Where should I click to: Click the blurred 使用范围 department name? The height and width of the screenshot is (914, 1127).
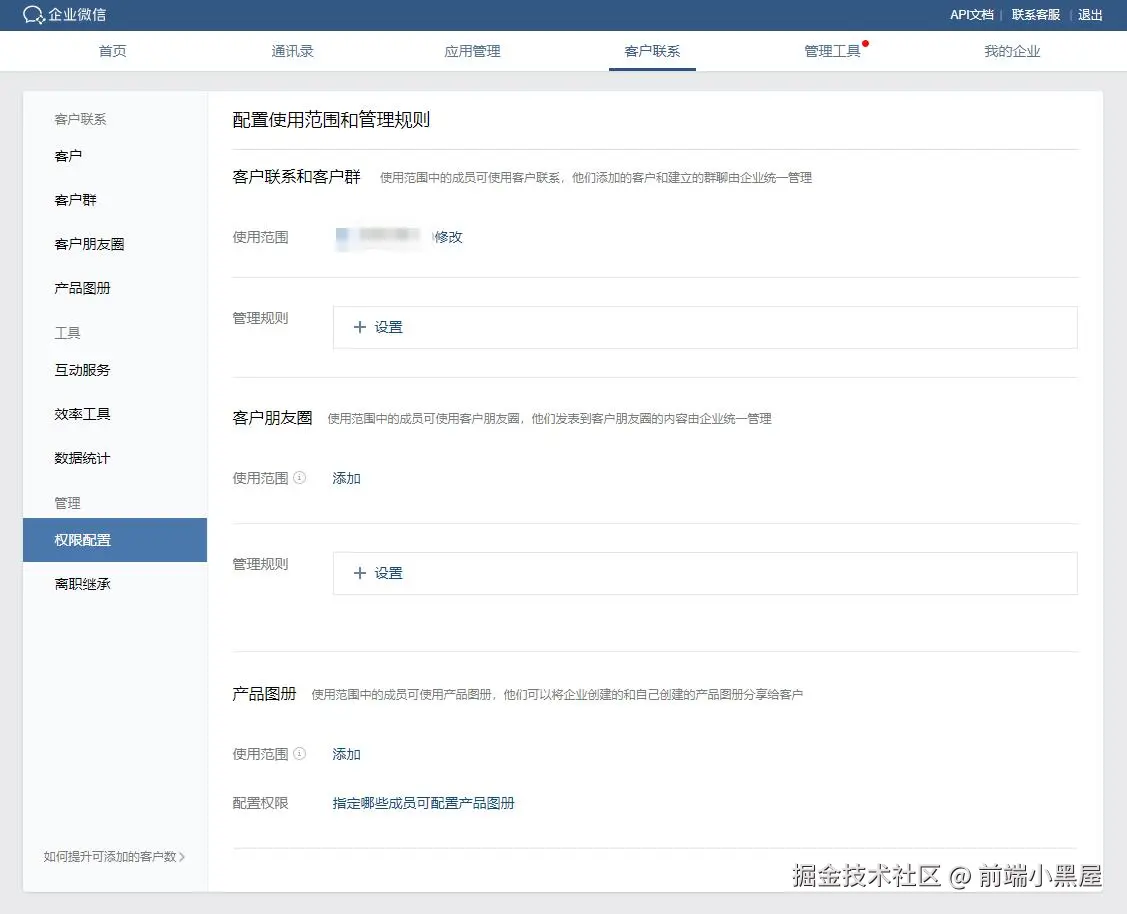coord(378,236)
